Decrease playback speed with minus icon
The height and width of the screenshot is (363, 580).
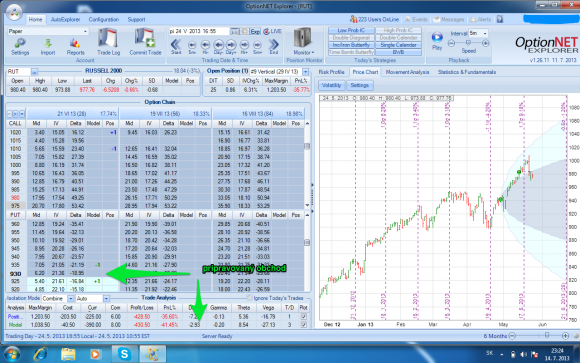point(451,43)
